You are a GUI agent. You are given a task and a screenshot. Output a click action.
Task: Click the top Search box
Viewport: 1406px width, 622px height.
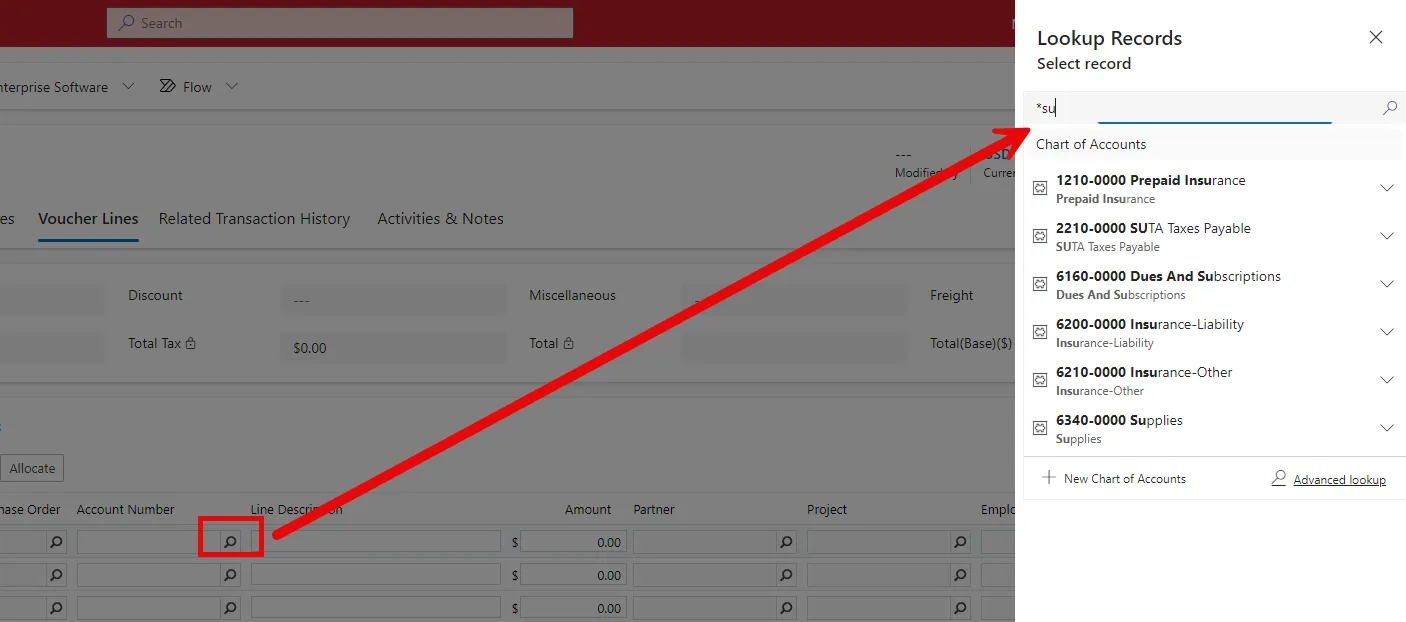click(x=340, y=23)
